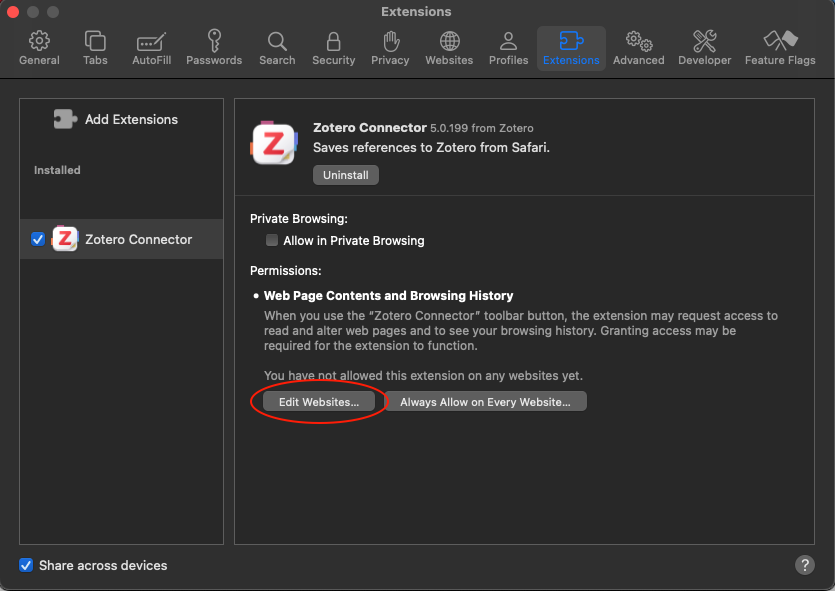Open the AutoFill settings pane
Viewport: 835px width, 591px height.
(152, 48)
